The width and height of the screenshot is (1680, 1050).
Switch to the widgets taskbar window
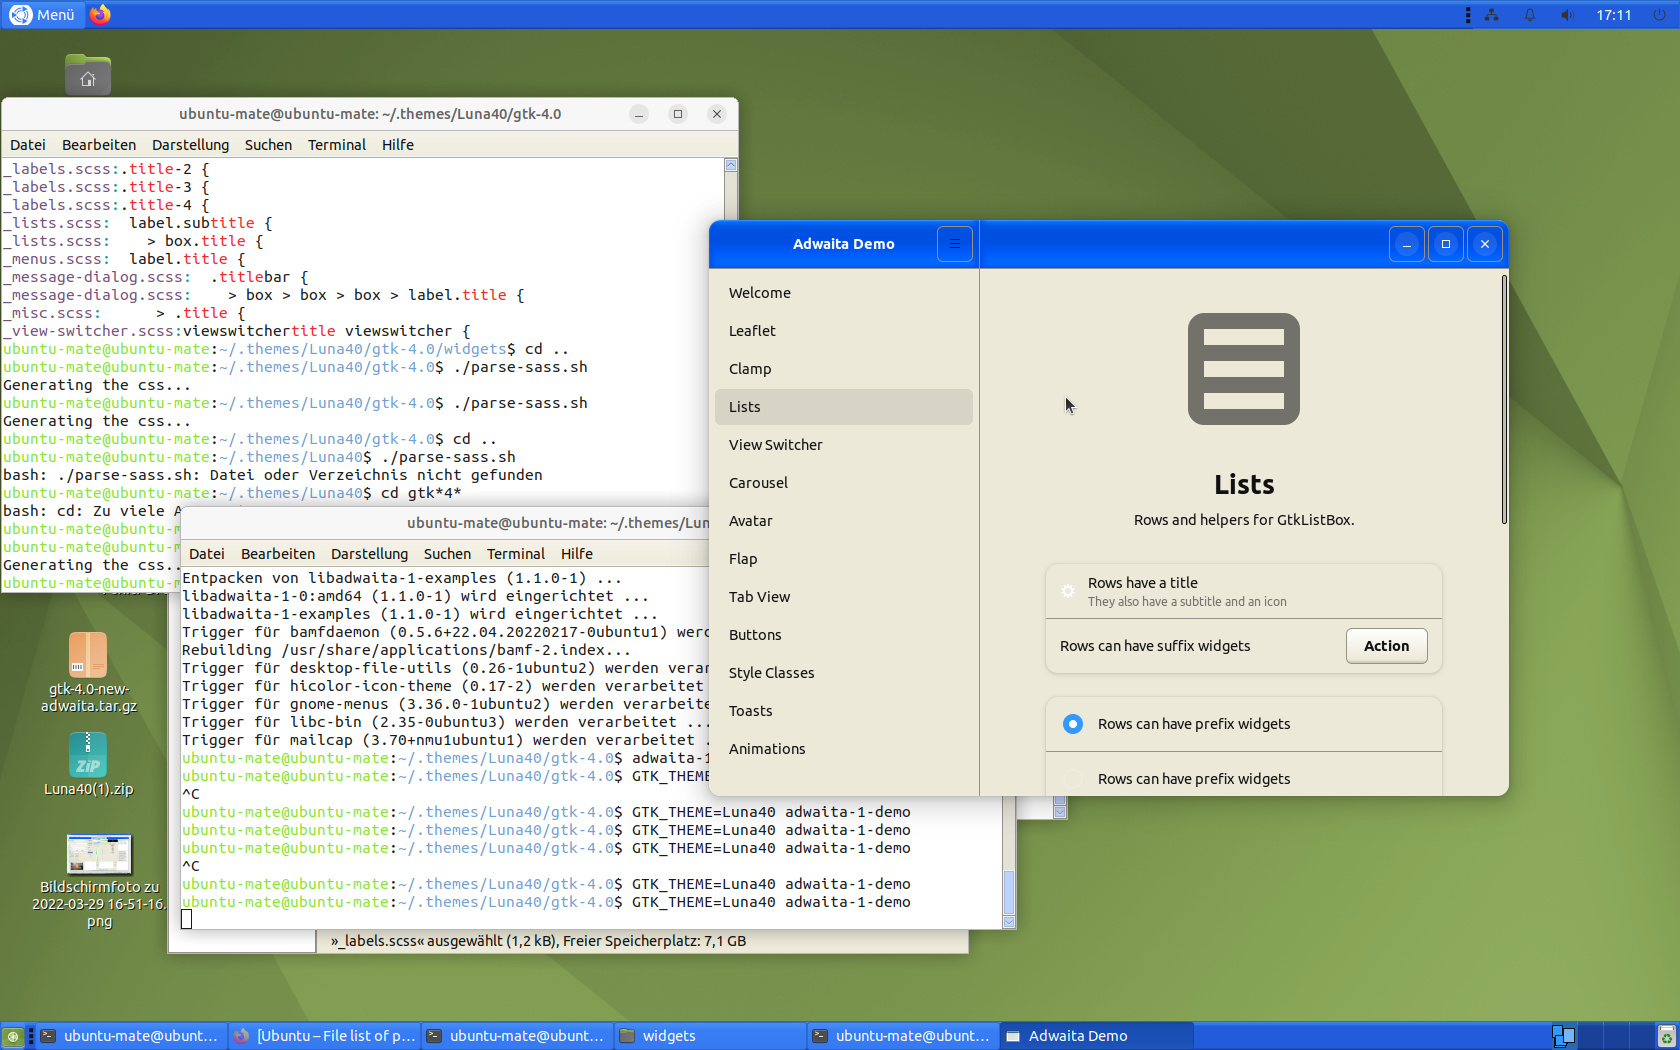coord(709,1036)
